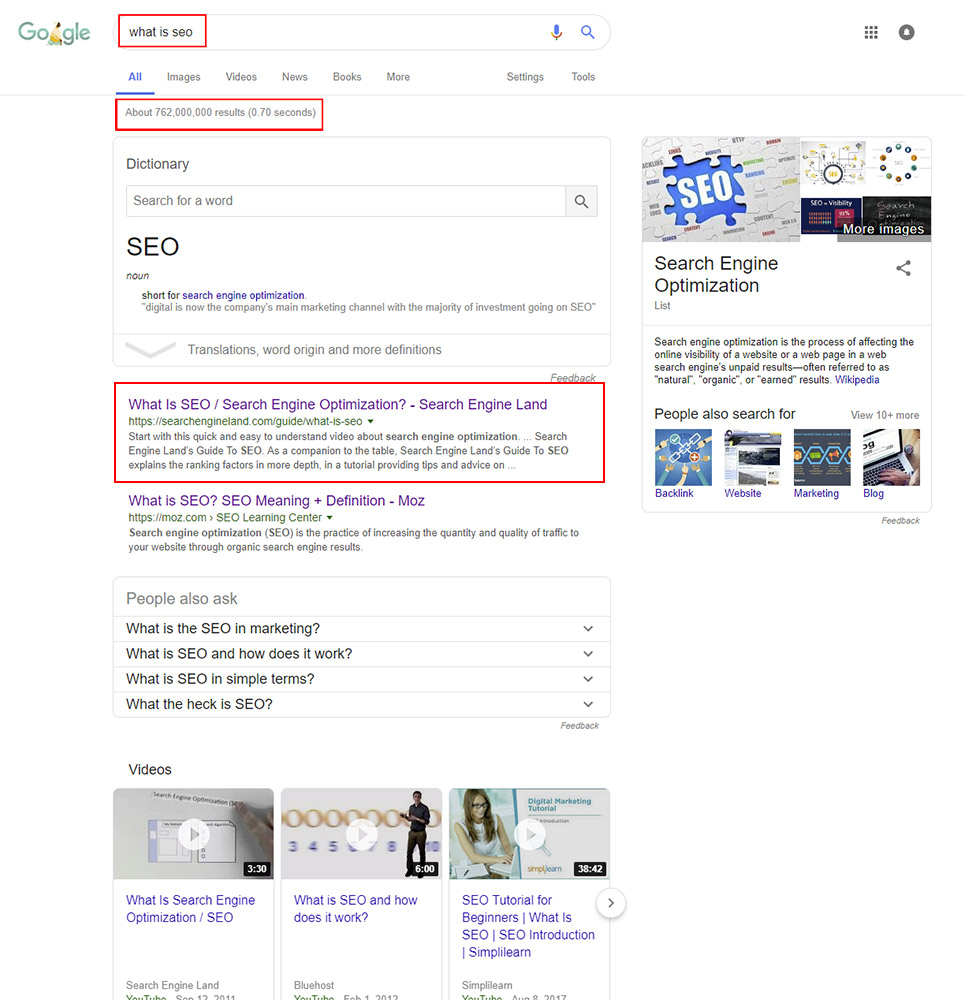Play the 'What Is Search Engine Optimization' video
The image size is (965, 1000).
pyautogui.click(x=193, y=834)
